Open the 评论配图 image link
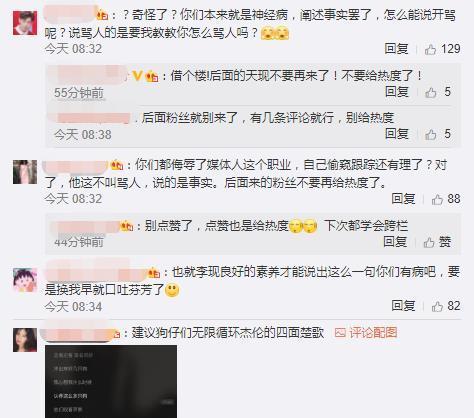The height and width of the screenshot is (418, 474). pos(366,333)
